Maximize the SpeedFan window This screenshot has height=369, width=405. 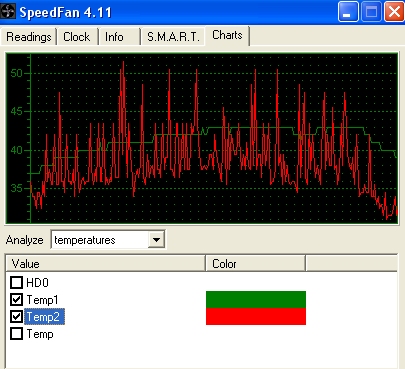point(371,12)
